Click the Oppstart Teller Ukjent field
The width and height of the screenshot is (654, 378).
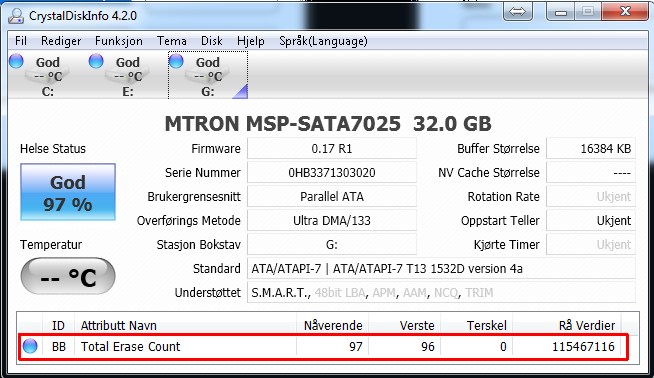591,220
